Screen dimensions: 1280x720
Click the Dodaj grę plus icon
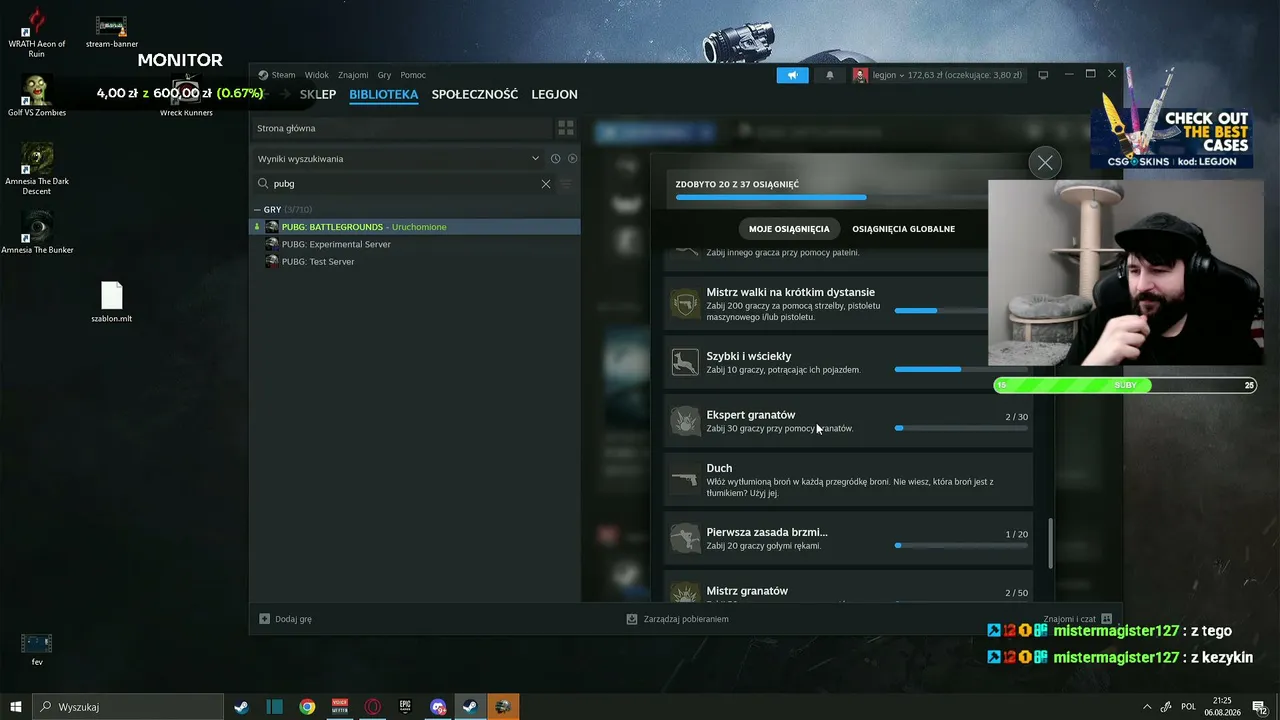pos(264,619)
